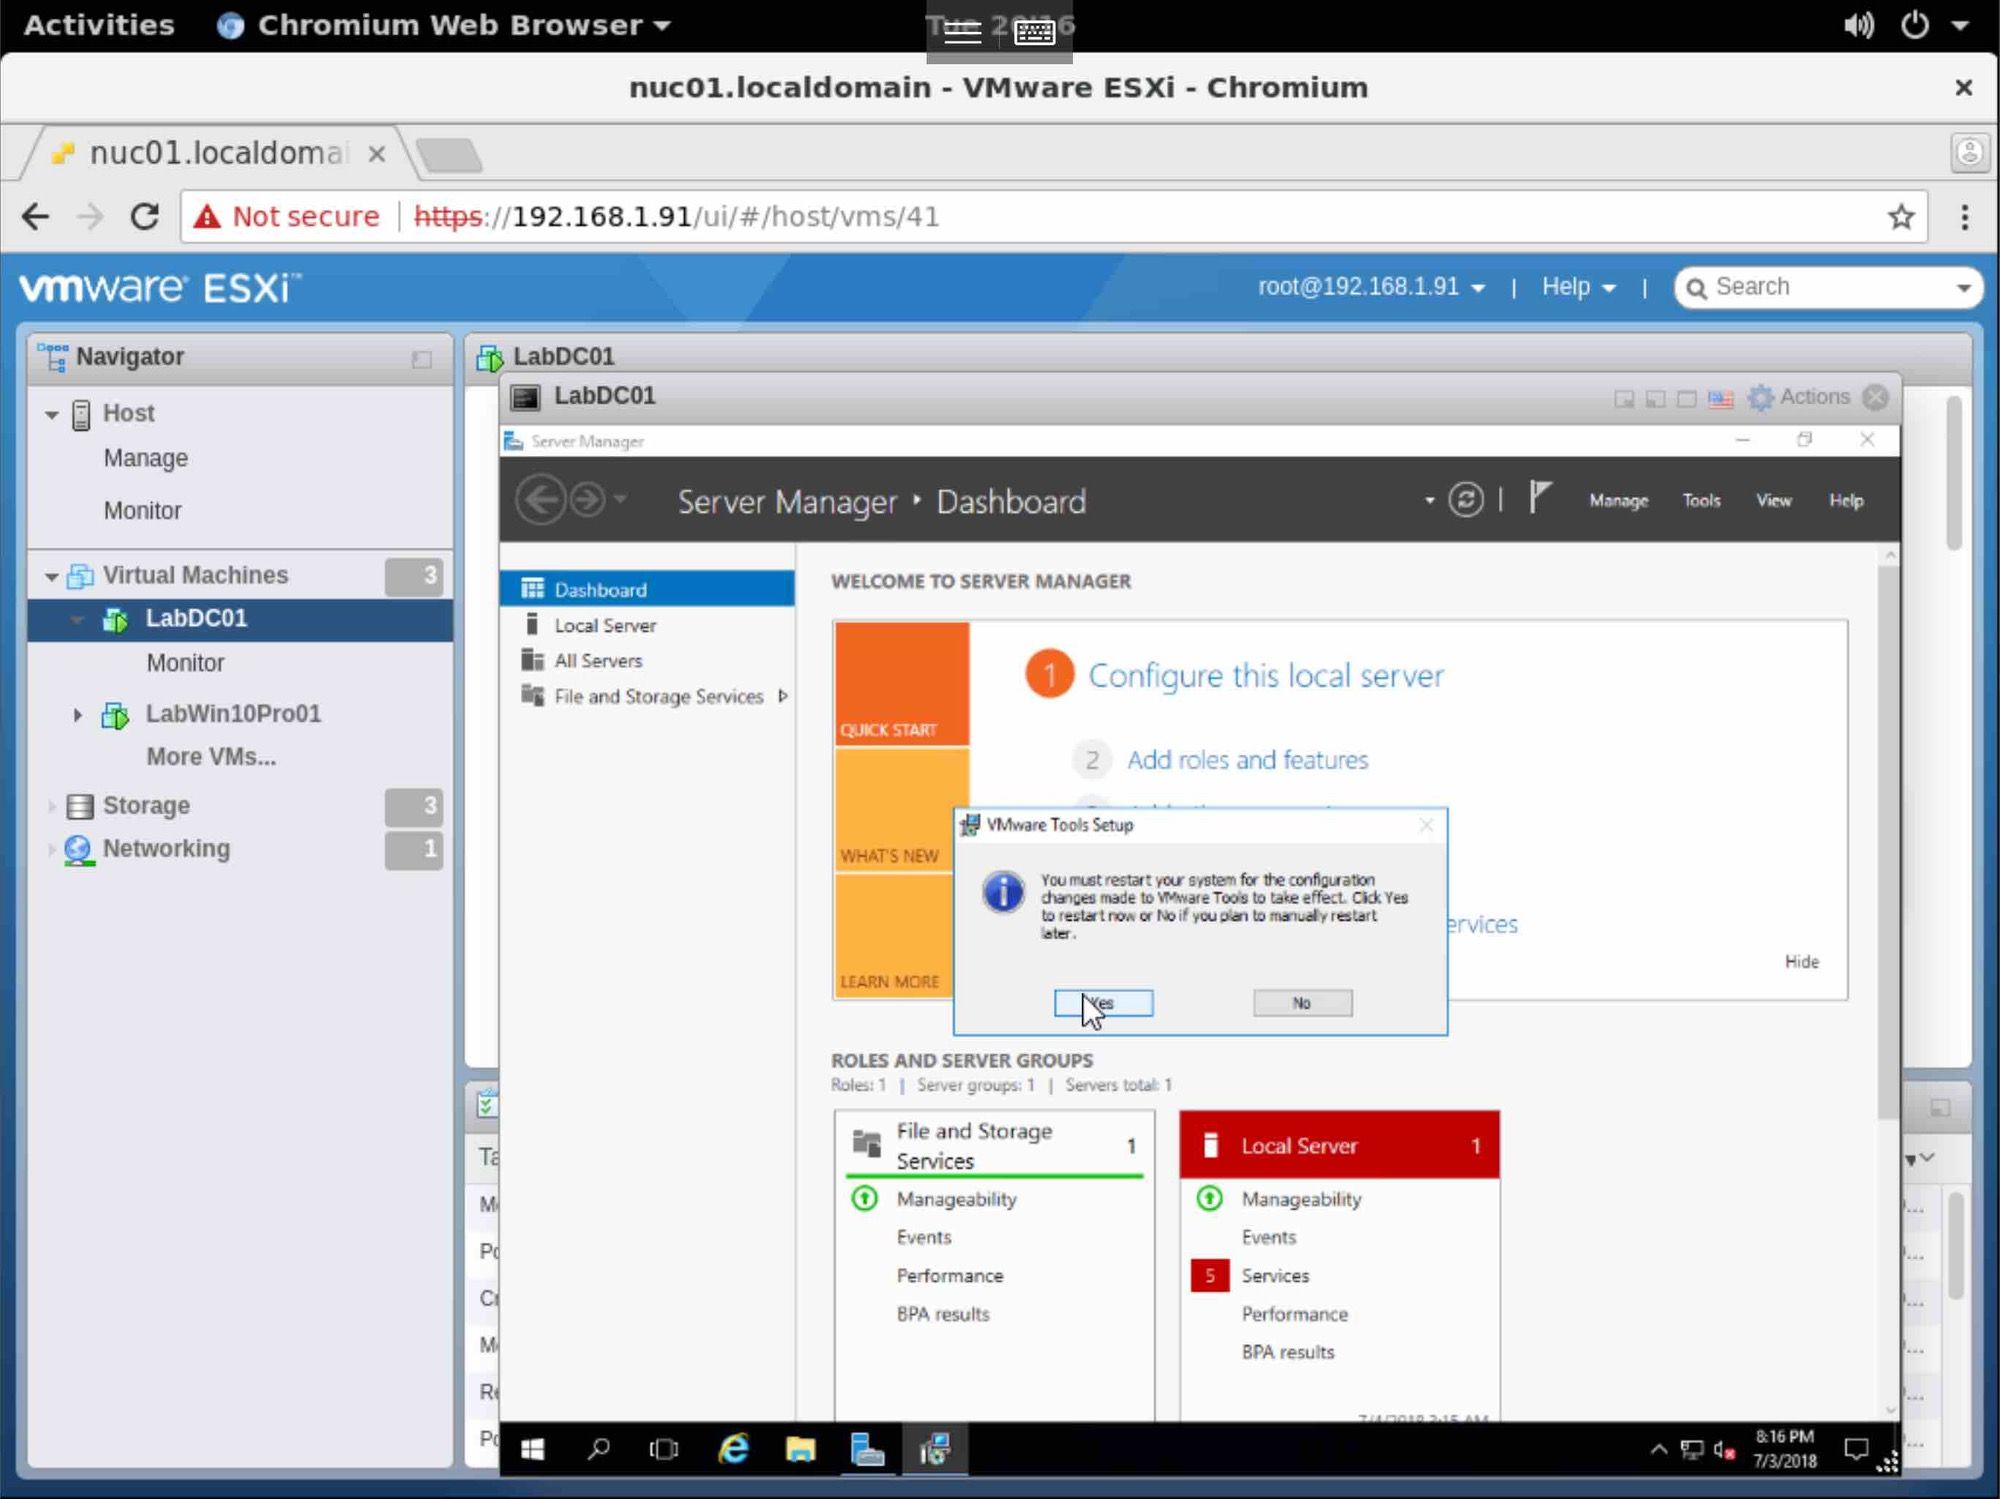This screenshot has height=1499, width=2000.
Task: Click the keyboard layout flag icon in console
Action: (x=1720, y=399)
